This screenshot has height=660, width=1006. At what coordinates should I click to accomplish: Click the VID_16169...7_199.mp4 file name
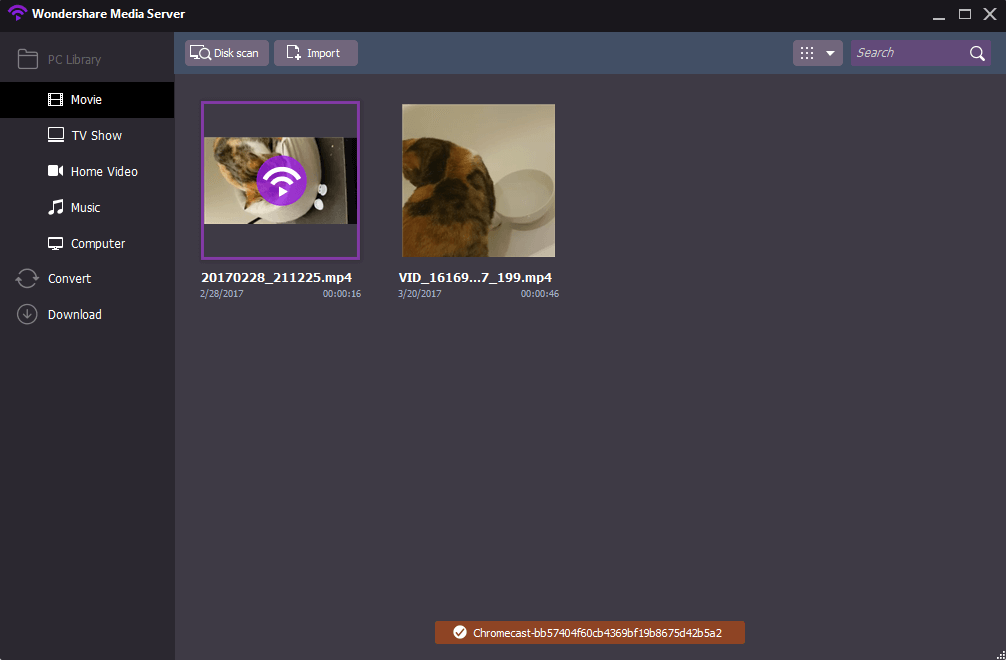point(475,278)
